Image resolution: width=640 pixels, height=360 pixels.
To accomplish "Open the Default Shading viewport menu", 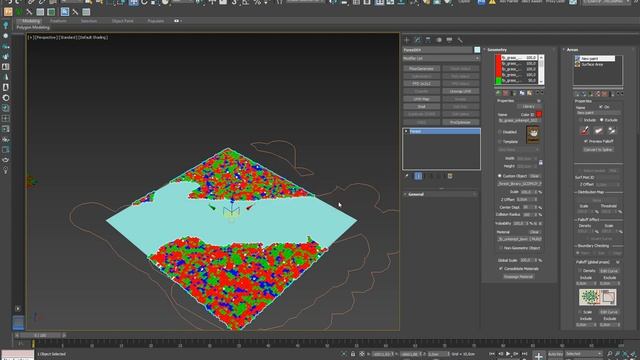I will coord(93,38).
